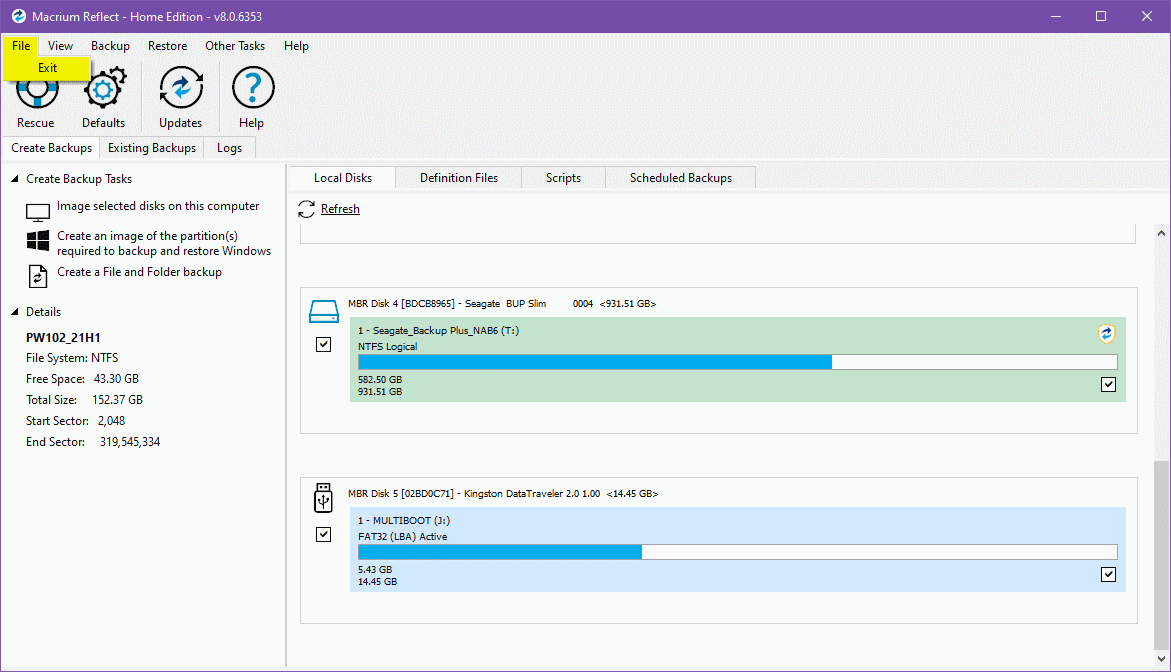Choose Exit from the File menu

coord(47,68)
